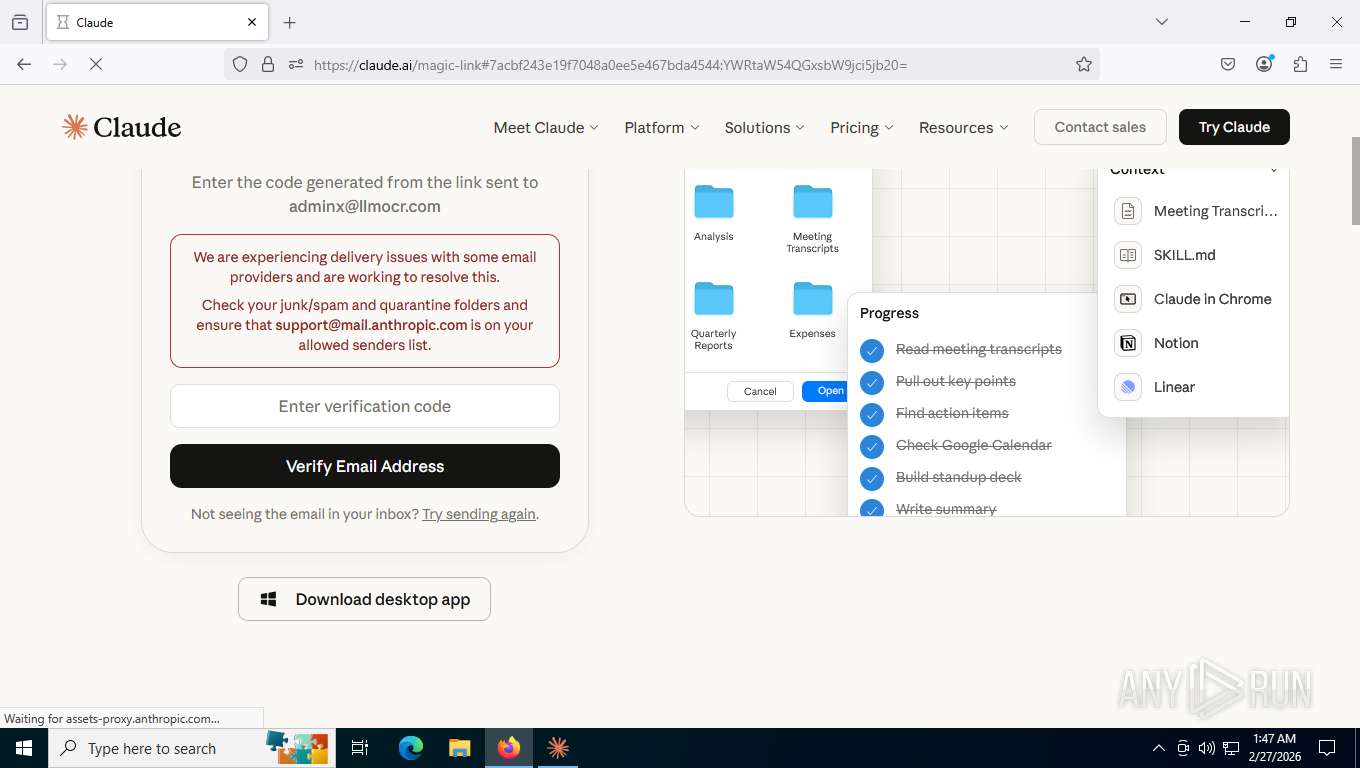This screenshot has height=768, width=1360.
Task: Click Verify Email Address
Action: (x=364, y=466)
